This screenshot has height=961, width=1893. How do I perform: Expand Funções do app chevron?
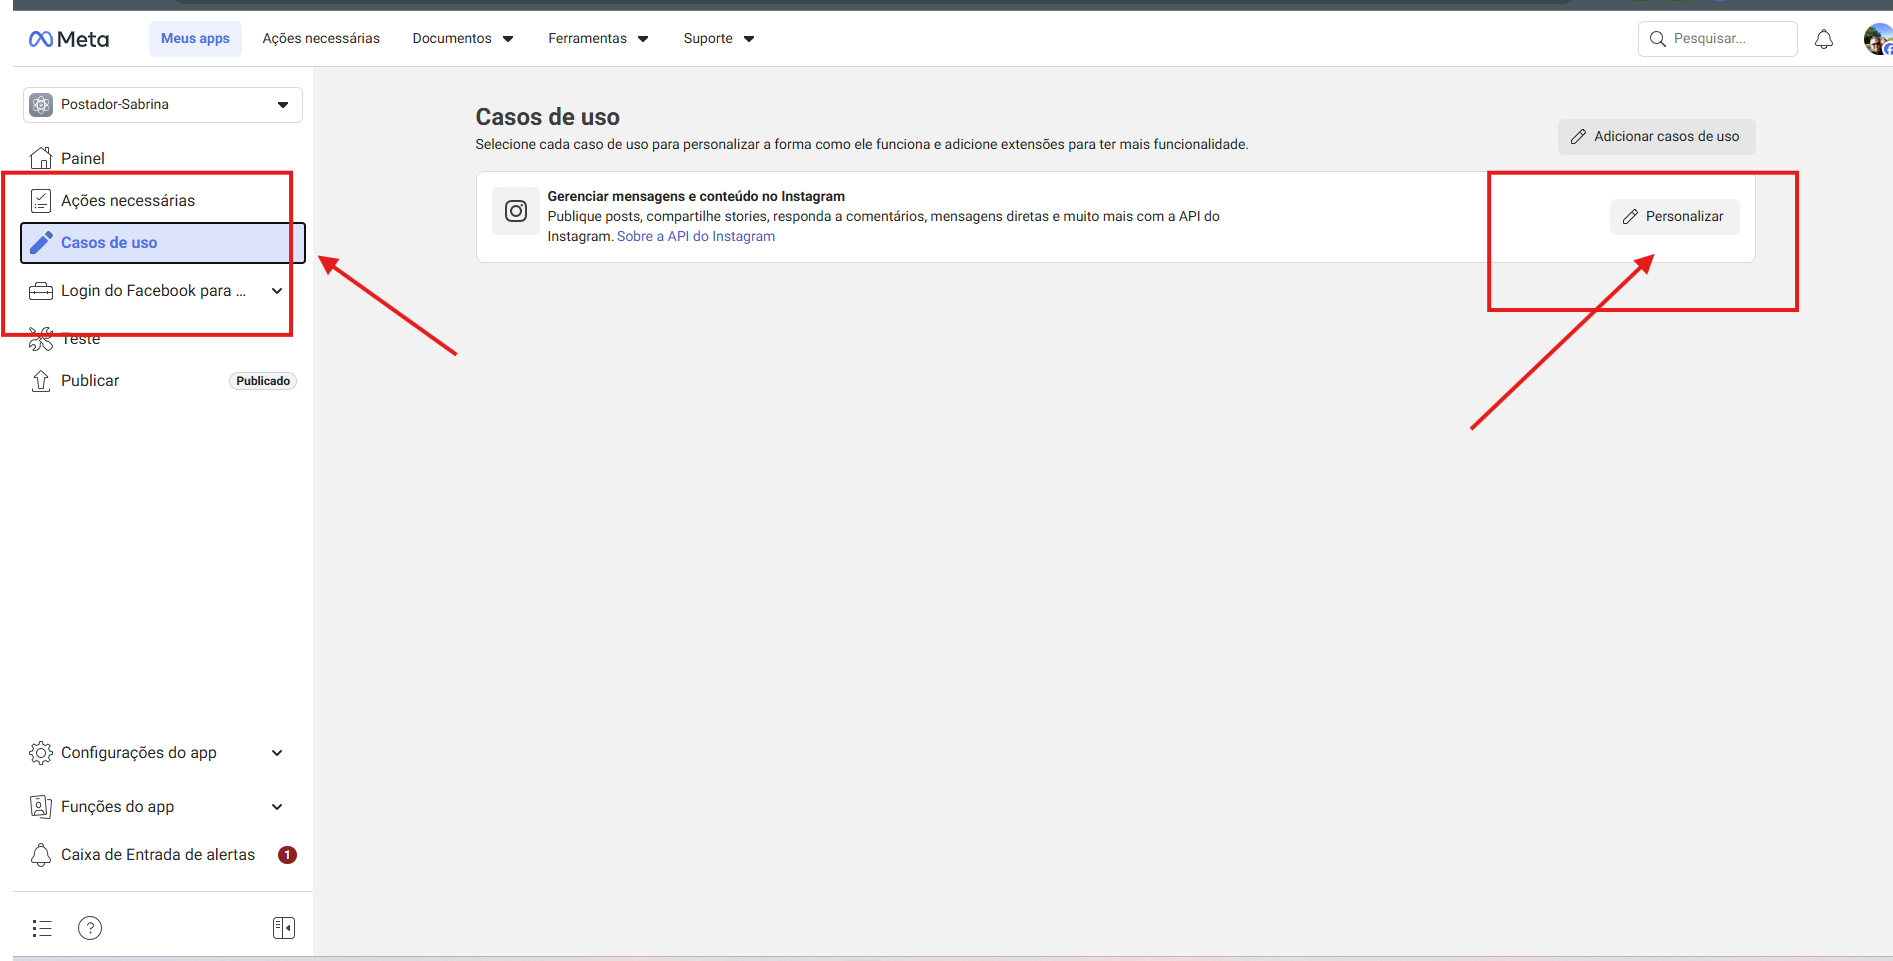pos(277,807)
